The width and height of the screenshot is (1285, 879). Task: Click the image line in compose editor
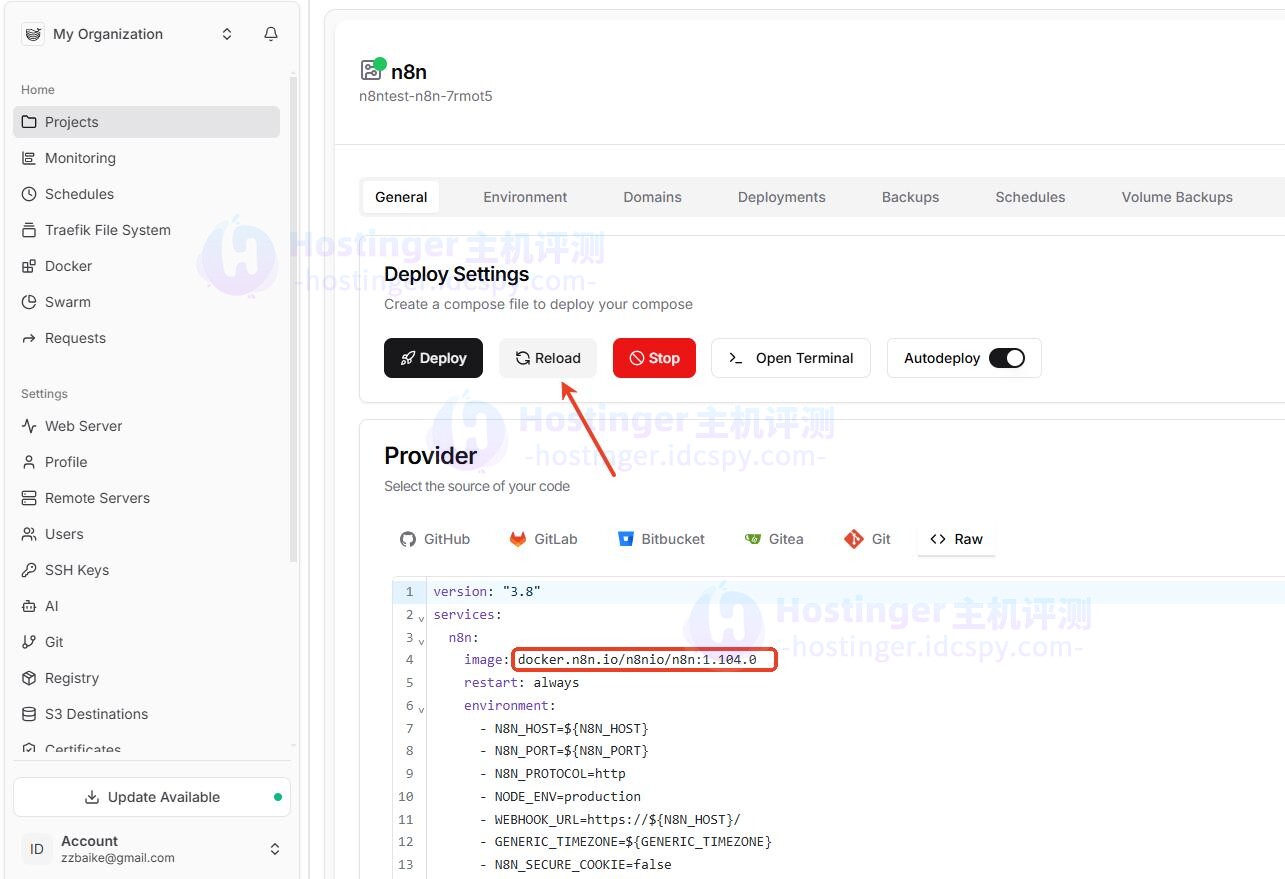640,660
